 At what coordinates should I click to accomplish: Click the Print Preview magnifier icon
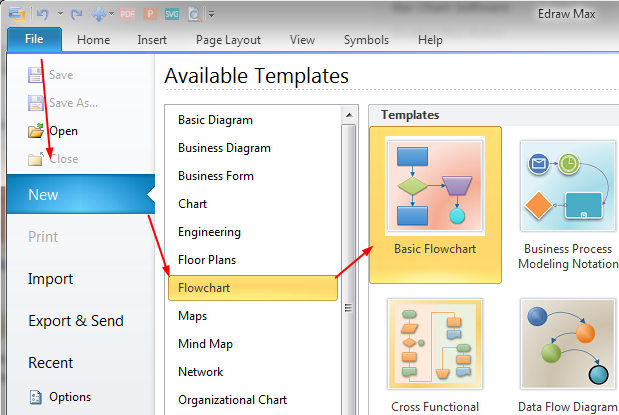tap(195, 14)
